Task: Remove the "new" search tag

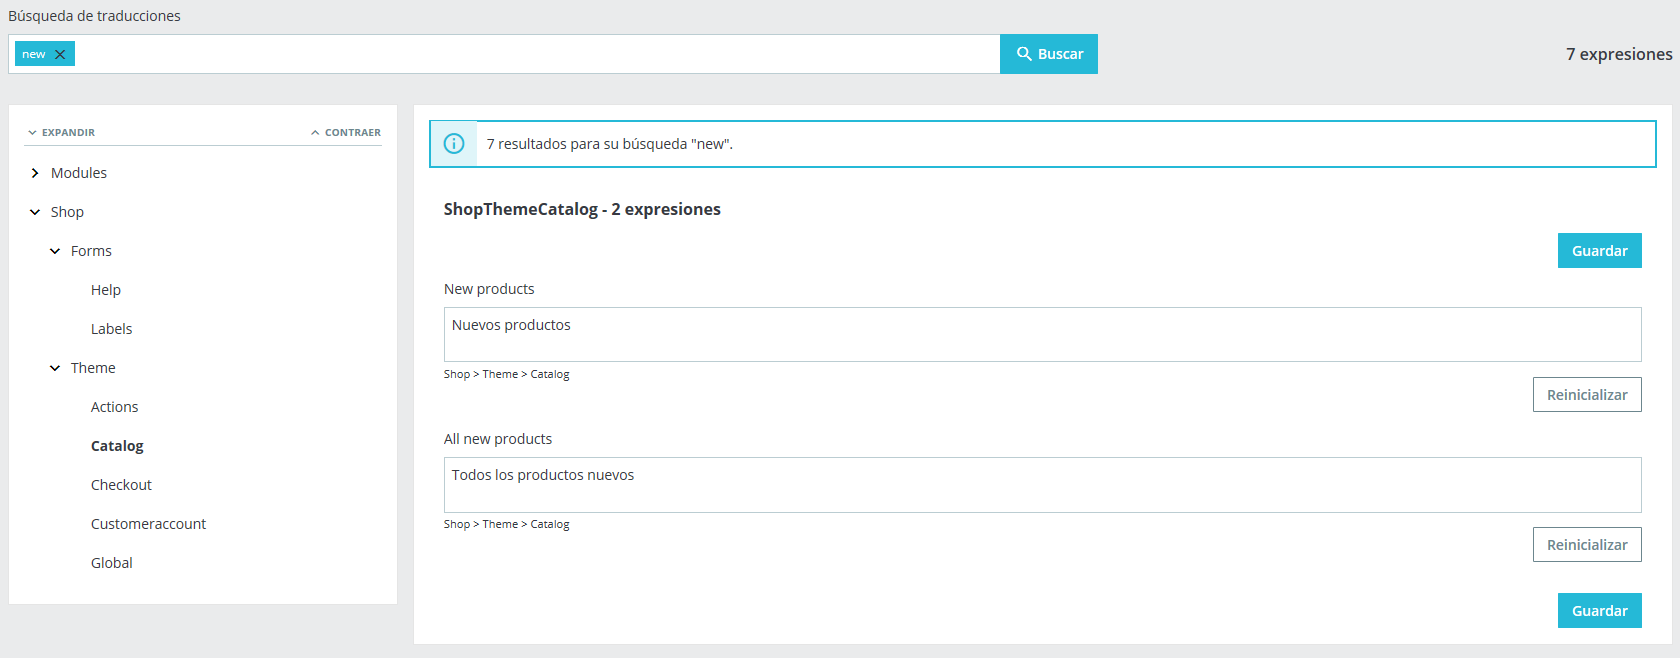Action: pyautogui.click(x=60, y=55)
